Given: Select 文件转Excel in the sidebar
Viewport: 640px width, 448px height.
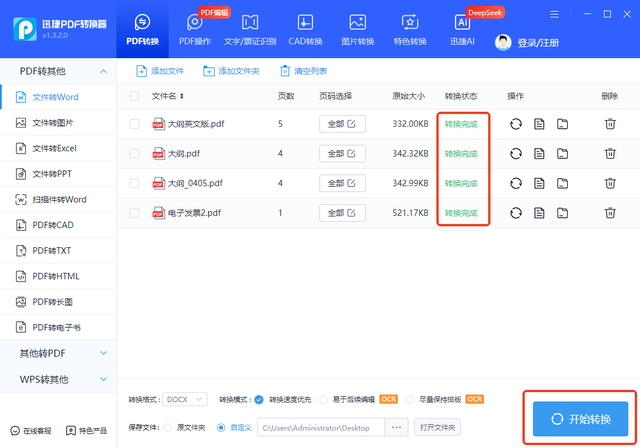Looking at the screenshot, I should (x=54, y=148).
